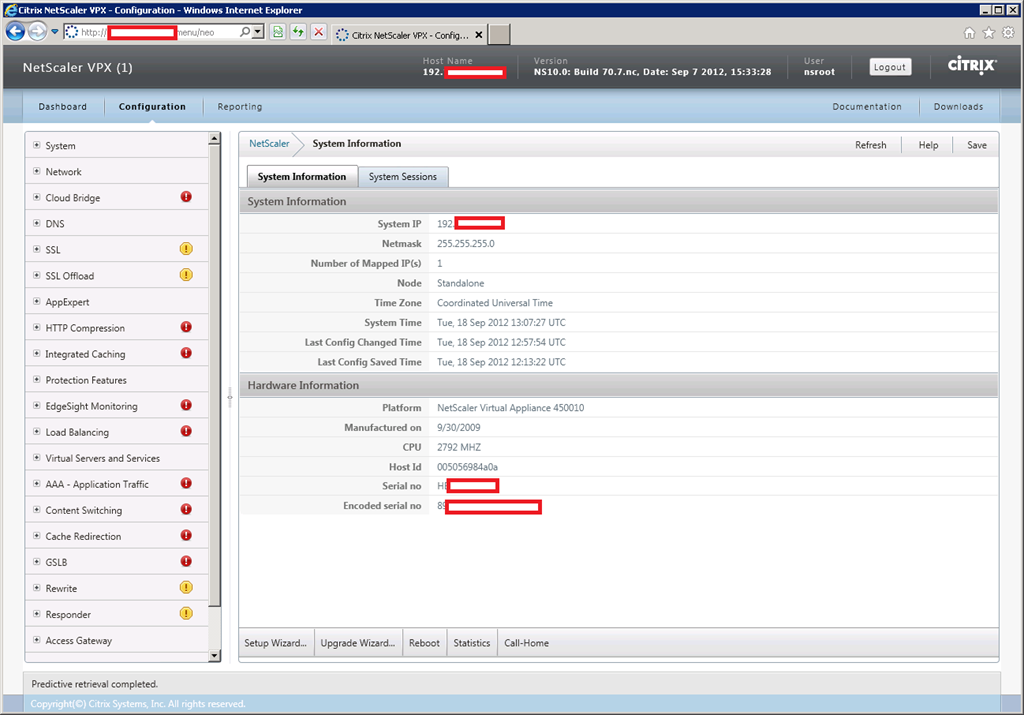The width and height of the screenshot is (1024, 715).
Task: Open the Downloads menu item
Action: (958, 106)
